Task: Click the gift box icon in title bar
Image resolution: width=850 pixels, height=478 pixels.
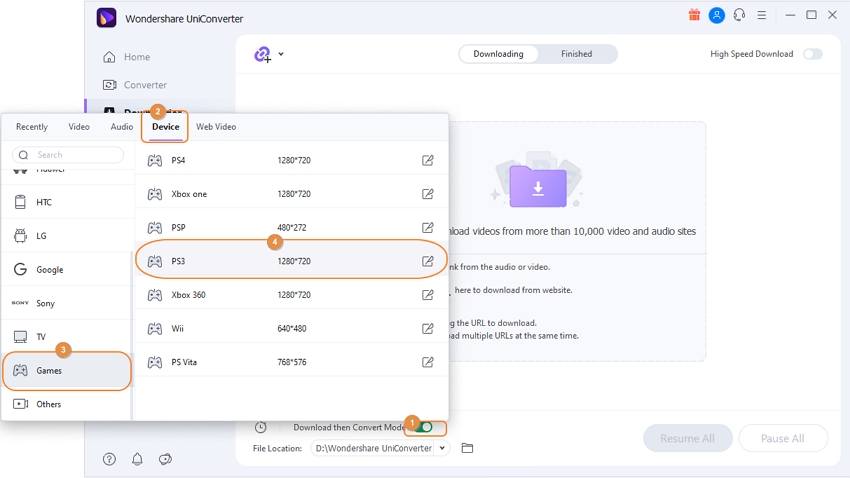Action: (x=695, y=16)
